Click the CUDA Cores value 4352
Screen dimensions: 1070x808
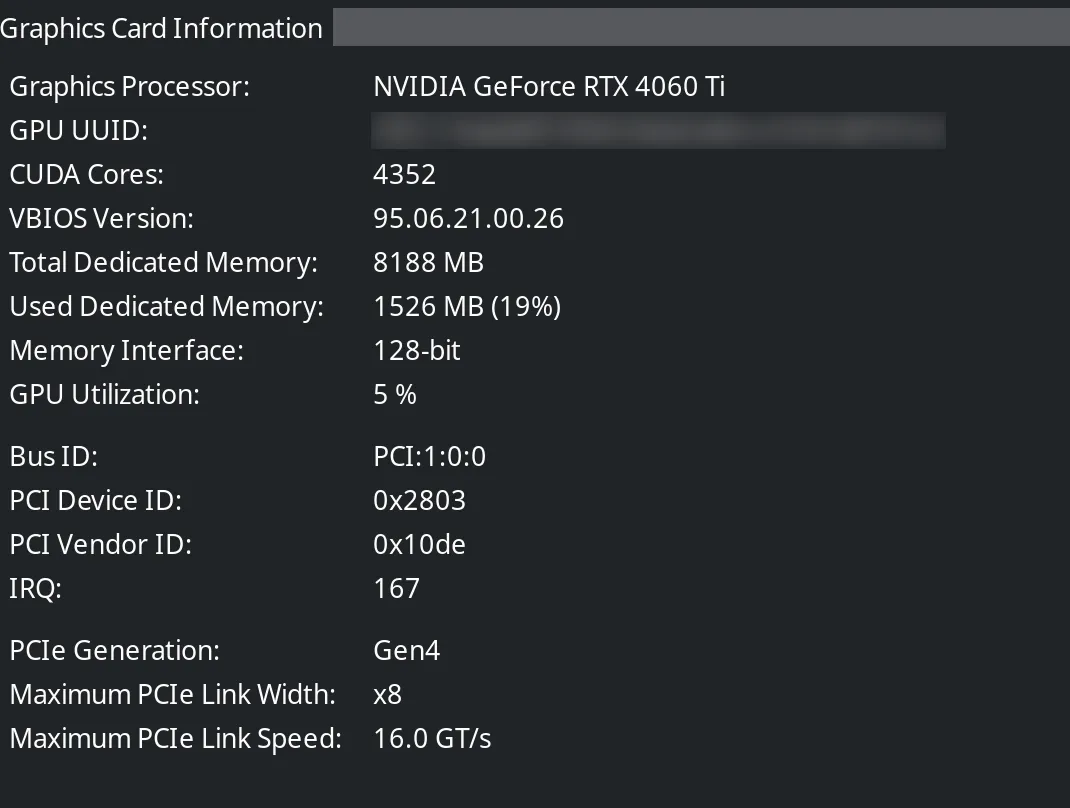click(404, 175)
